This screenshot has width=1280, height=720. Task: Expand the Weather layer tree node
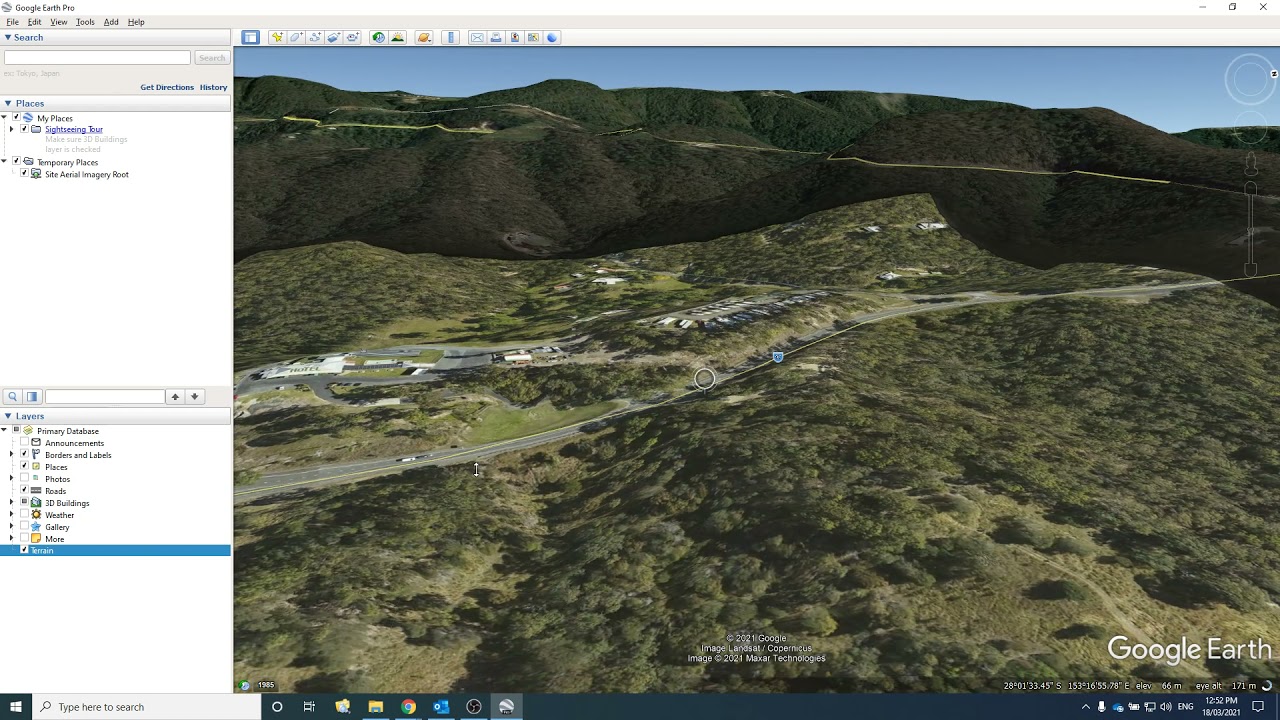click(x=11, y=515)
